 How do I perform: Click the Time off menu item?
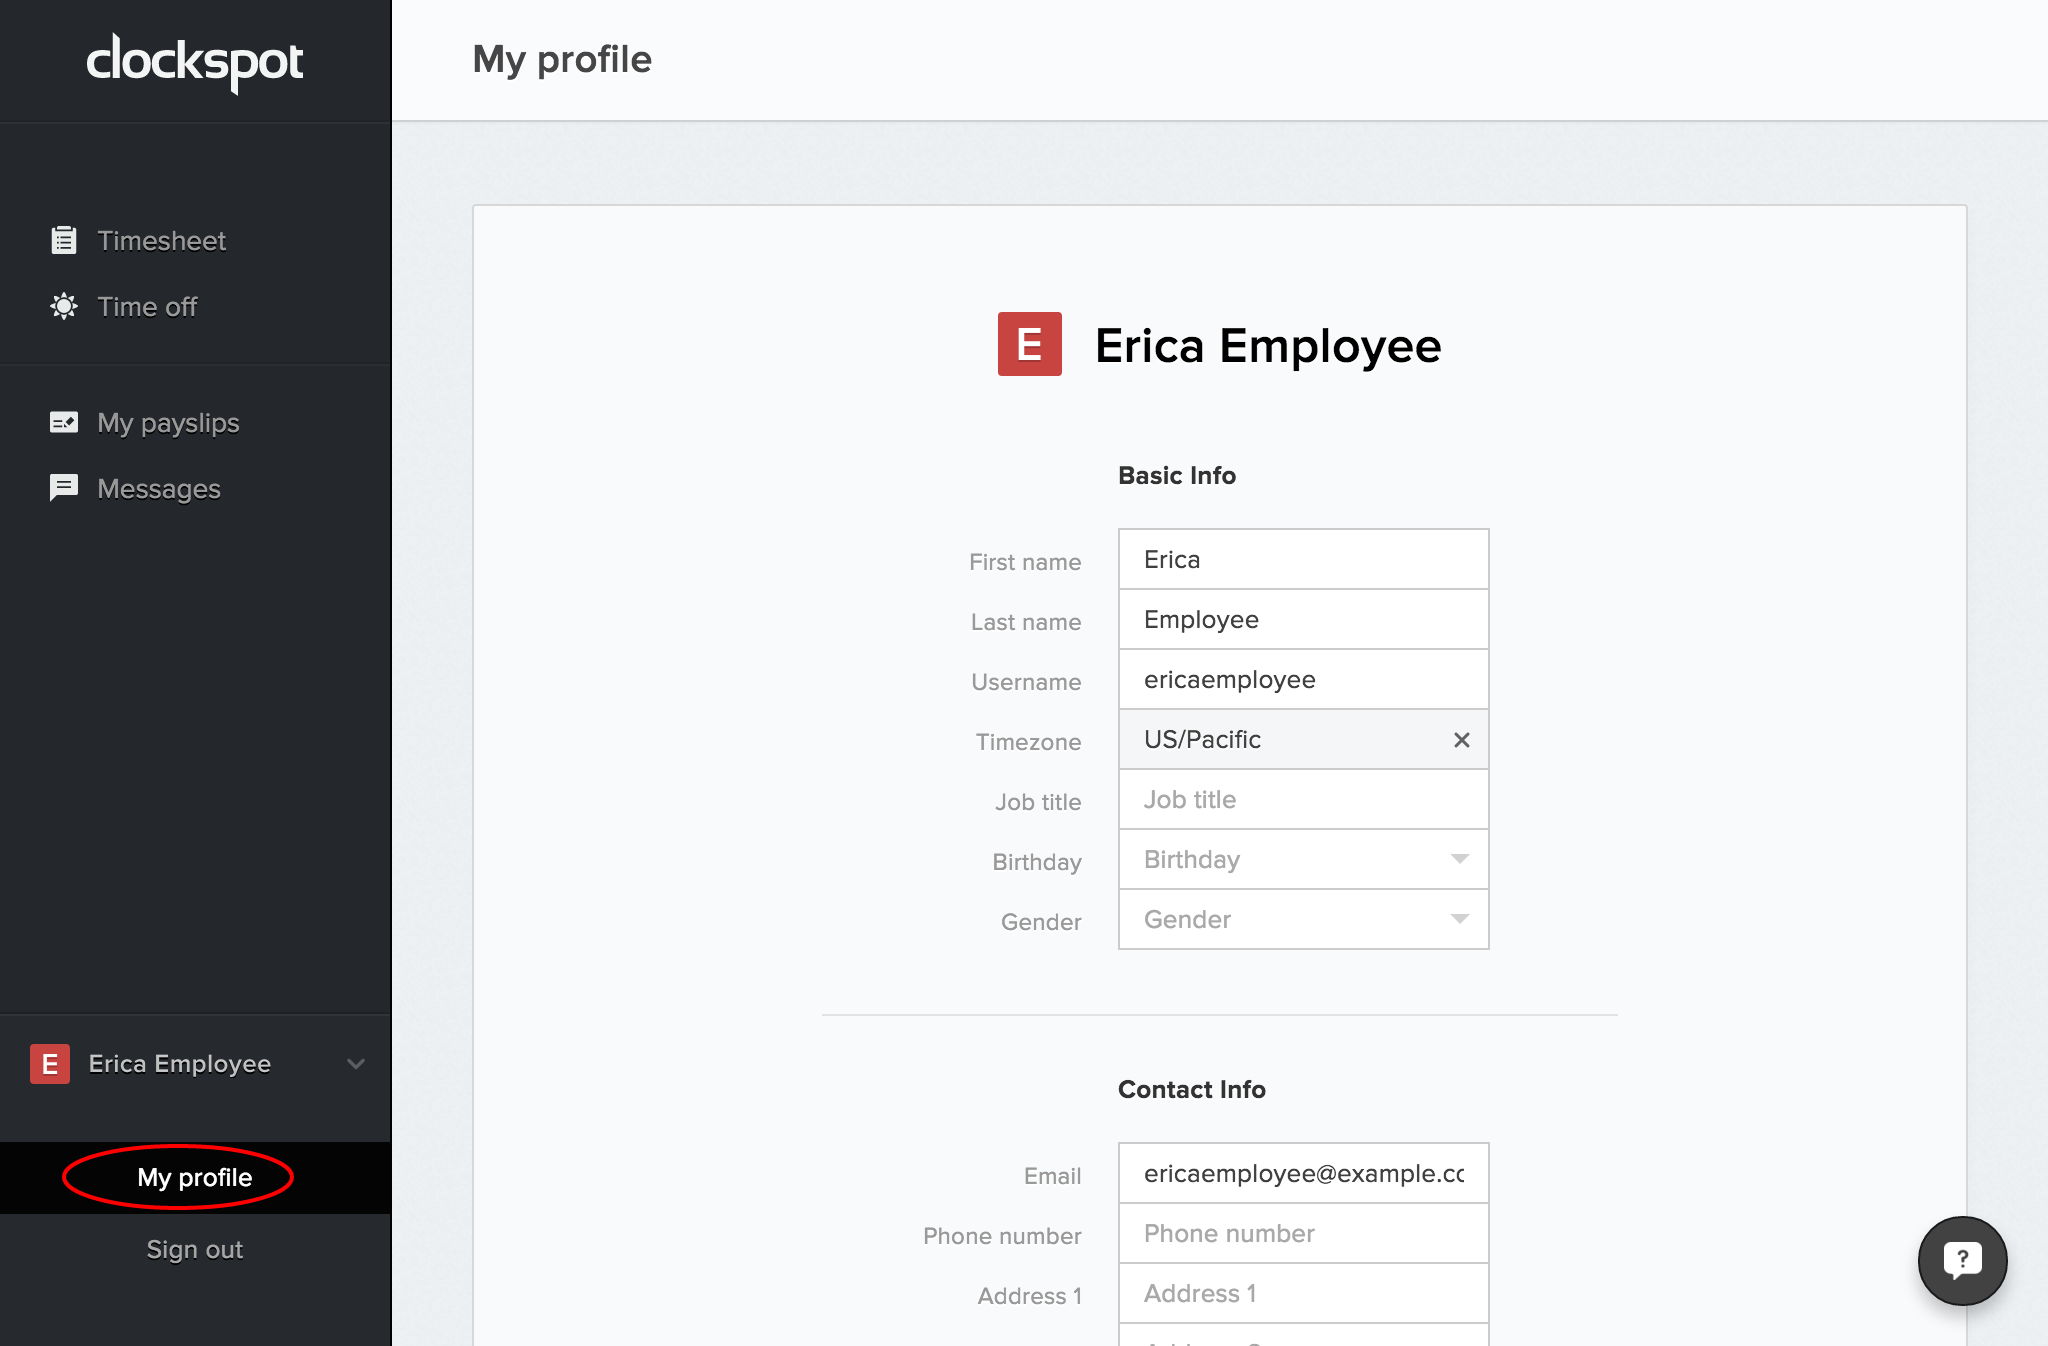click(150, 306)
